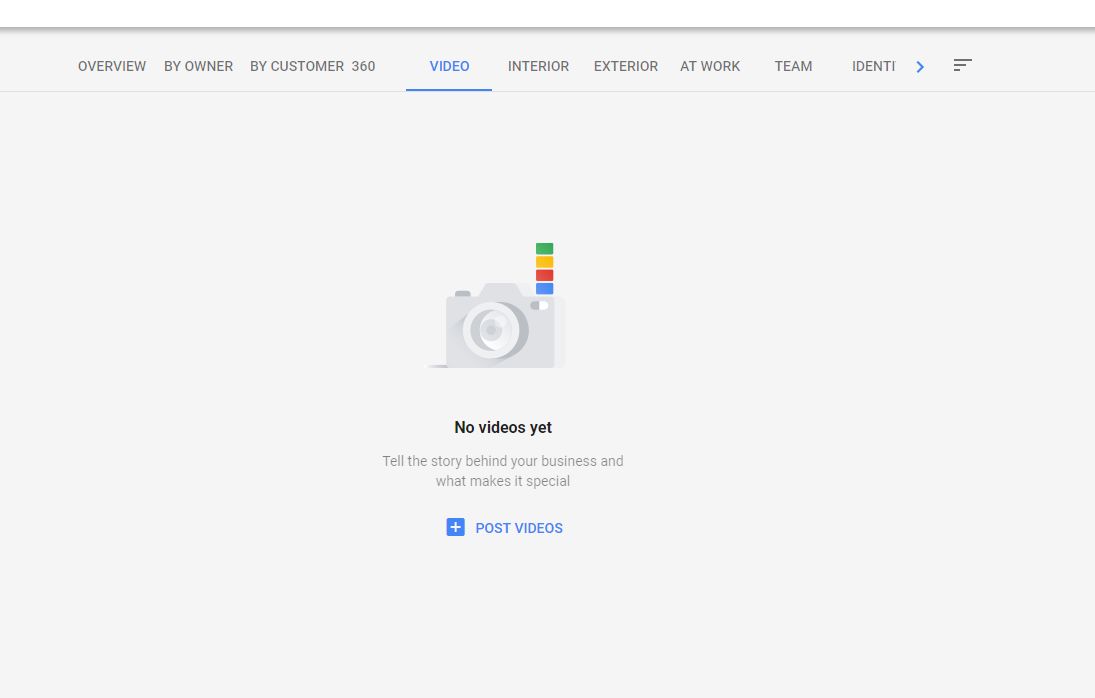The height and width of the screenshot is (698, 1095).
Task: Select the INTERIOR photos tab
Action: coord(538,66)
